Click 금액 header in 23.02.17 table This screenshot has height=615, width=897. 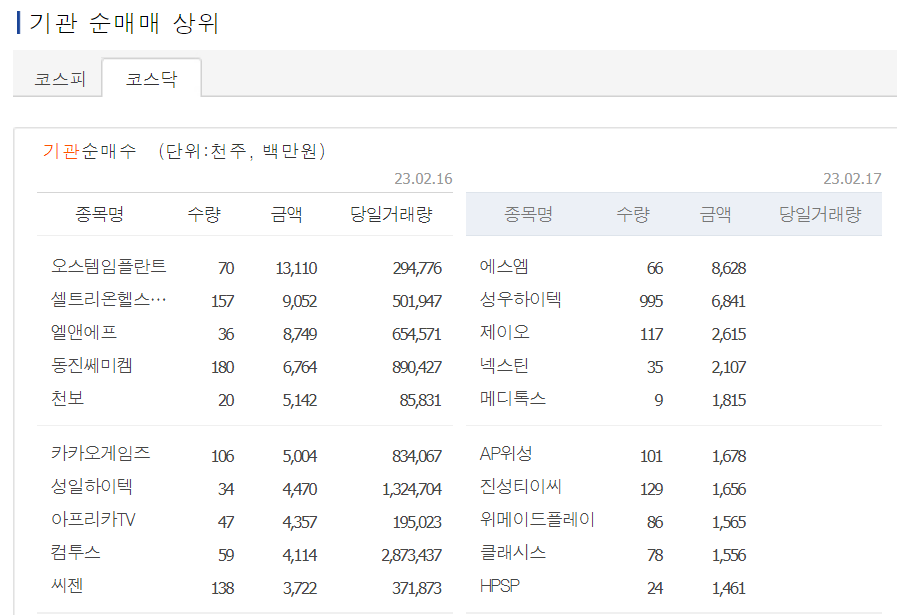[716, 215]
